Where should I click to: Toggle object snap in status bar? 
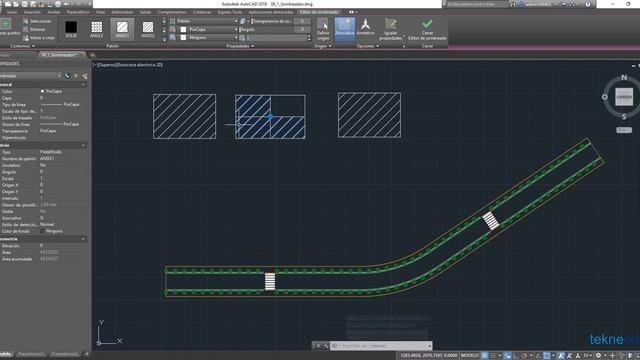click(x=547, y=356)
